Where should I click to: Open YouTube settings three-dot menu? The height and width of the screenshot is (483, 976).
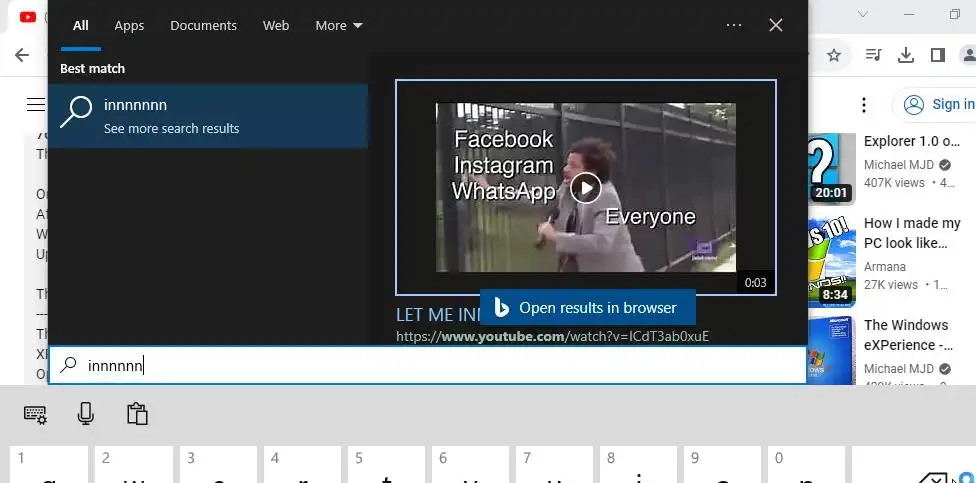(x=863, y=105)
